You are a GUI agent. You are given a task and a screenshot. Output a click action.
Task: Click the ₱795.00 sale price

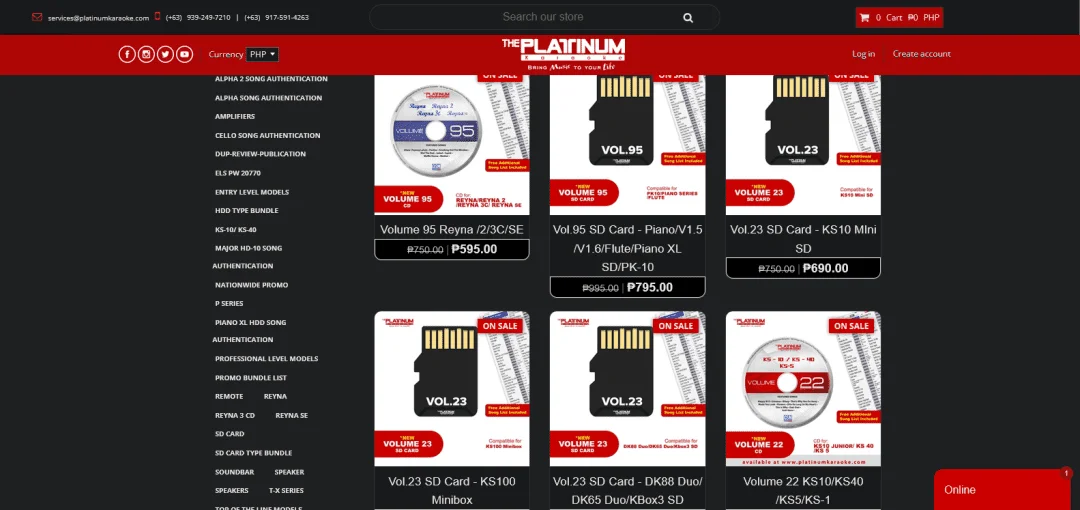tap(650, 287)
